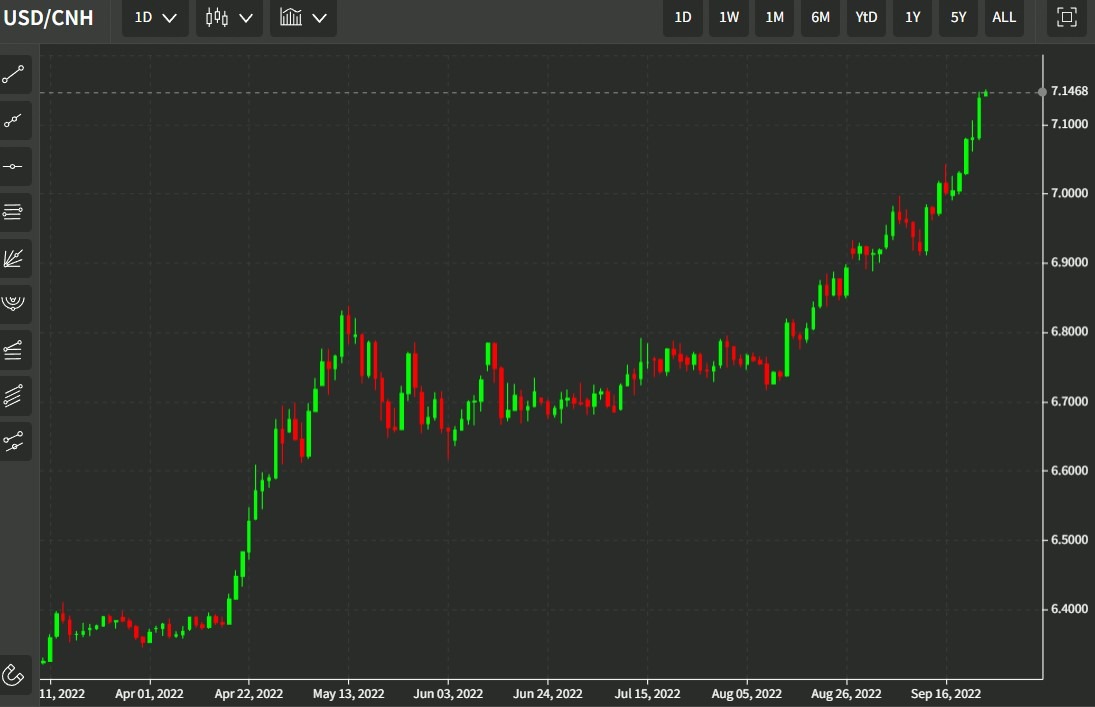Viewport: 1095px width, 707px height.
Task: Pick the Horizontal Line tool
Action: coord(14,166)
